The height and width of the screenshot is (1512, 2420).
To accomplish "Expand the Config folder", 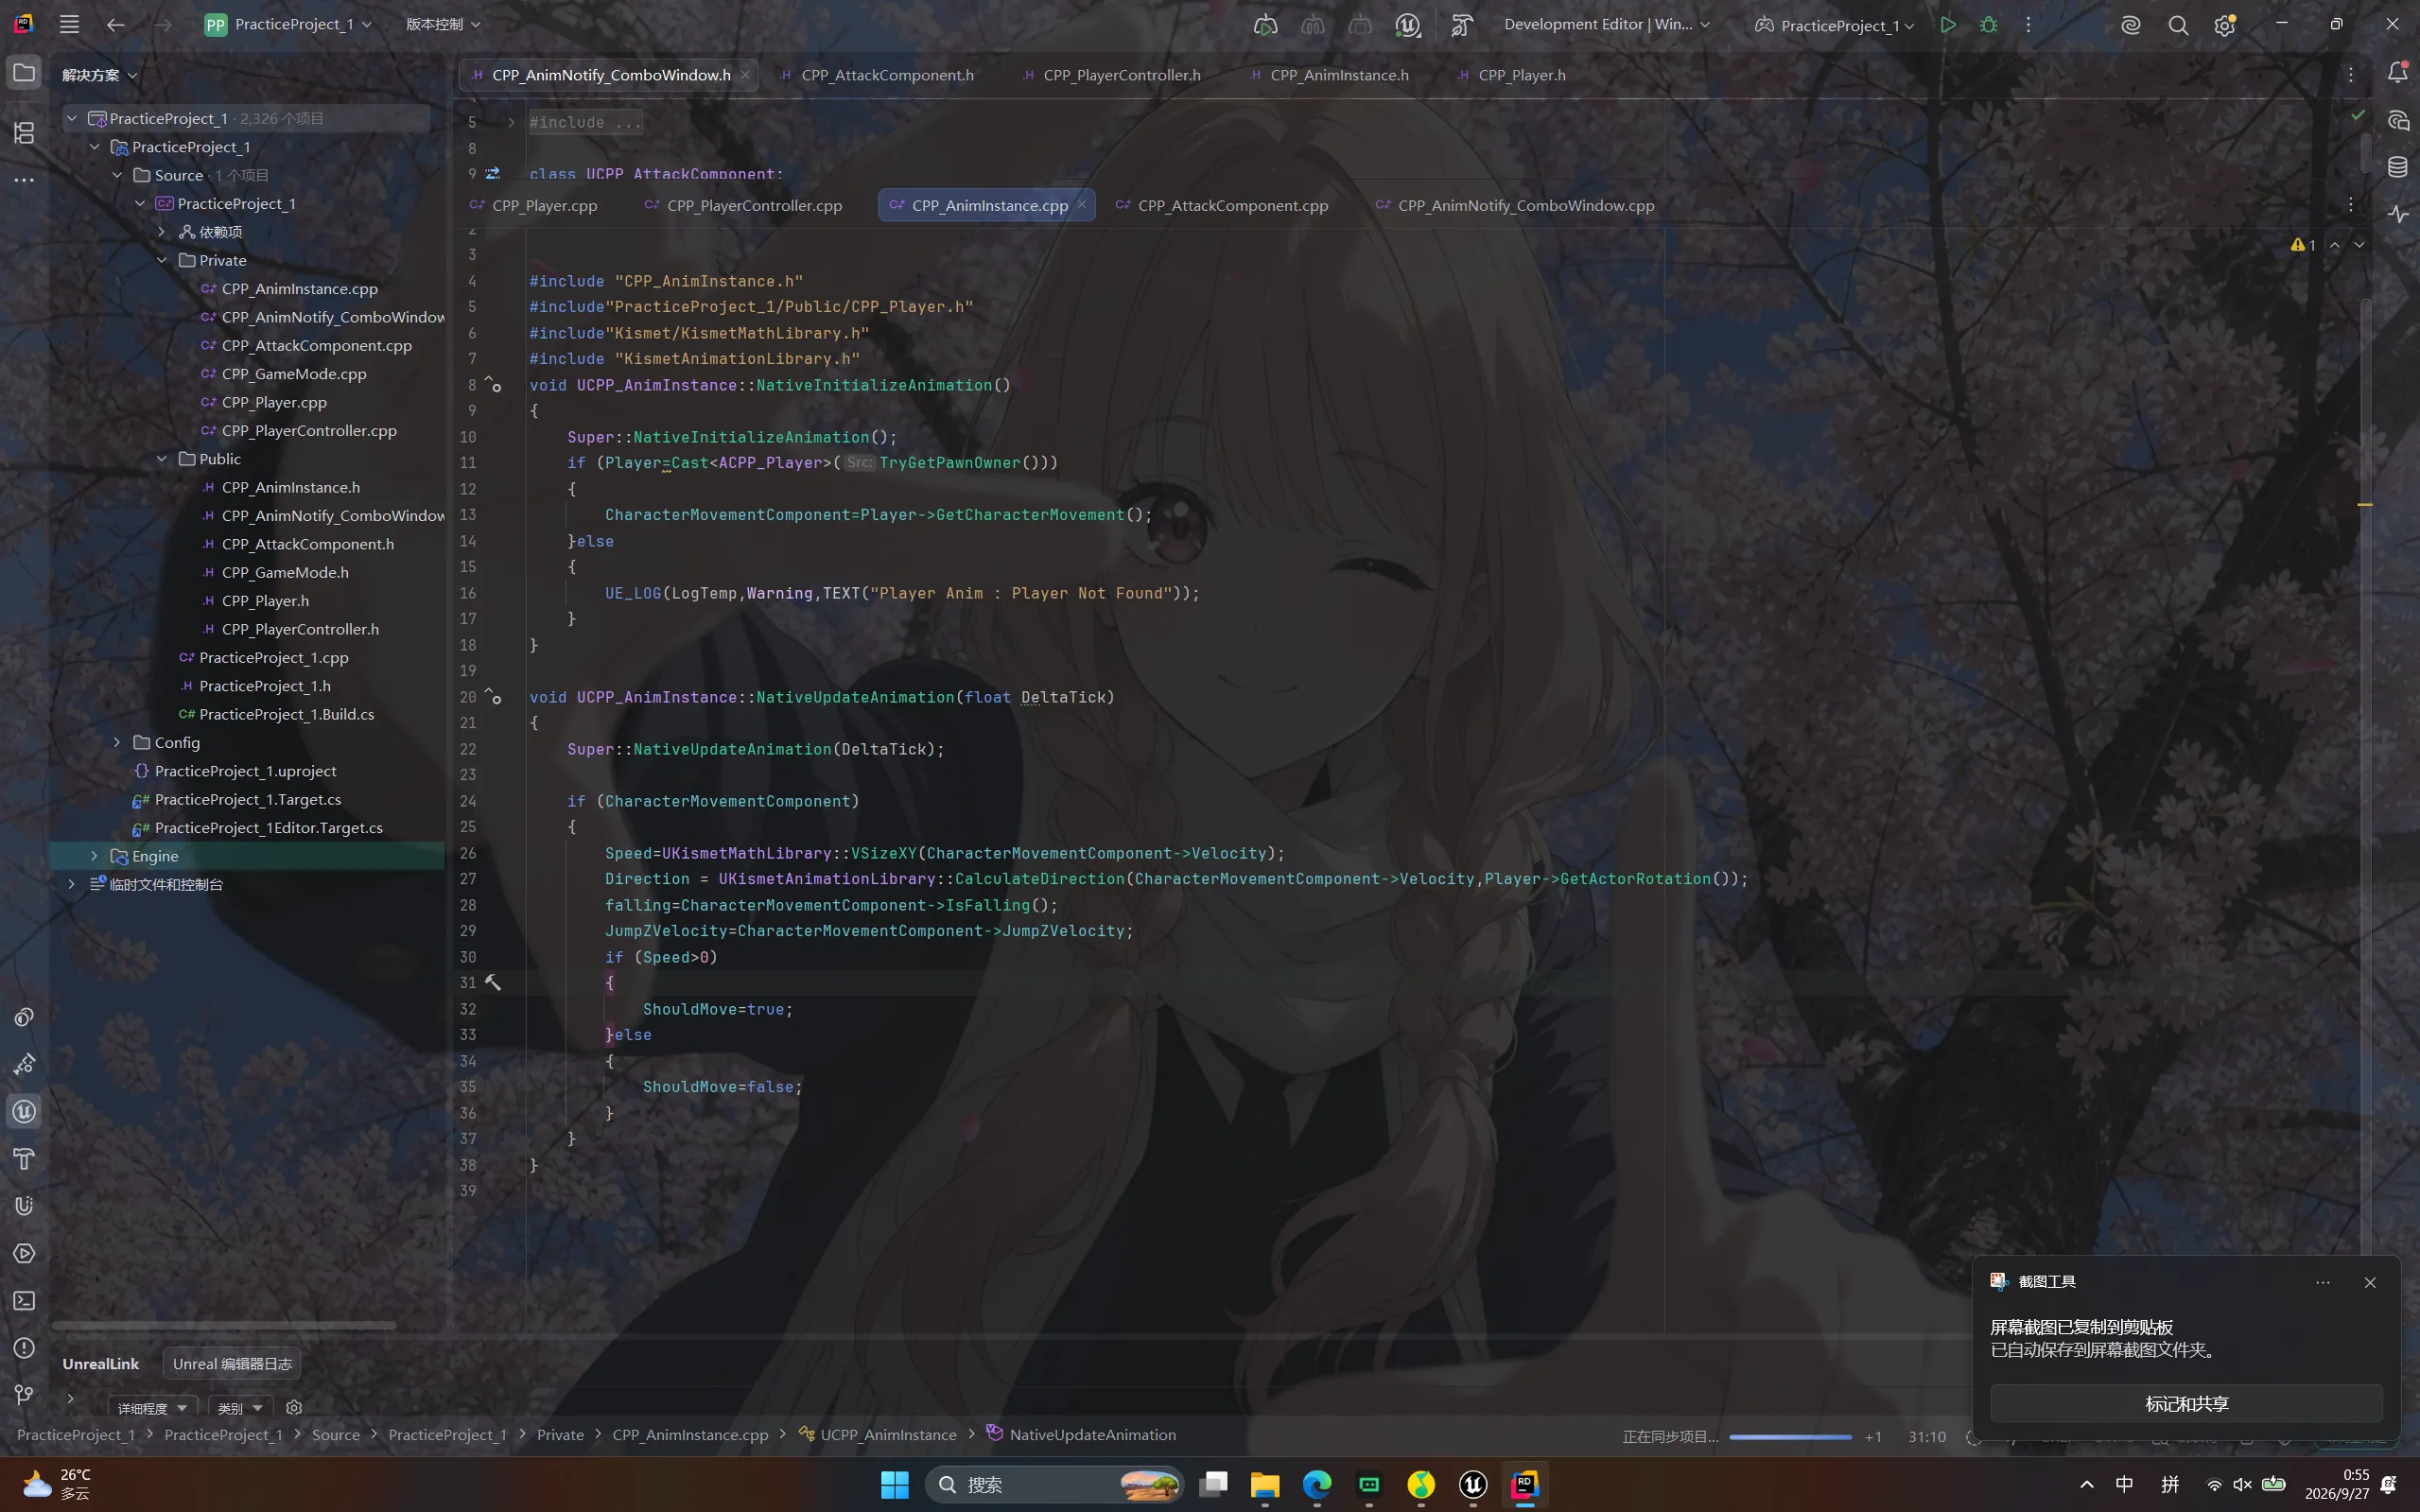I will coord(117,742).
